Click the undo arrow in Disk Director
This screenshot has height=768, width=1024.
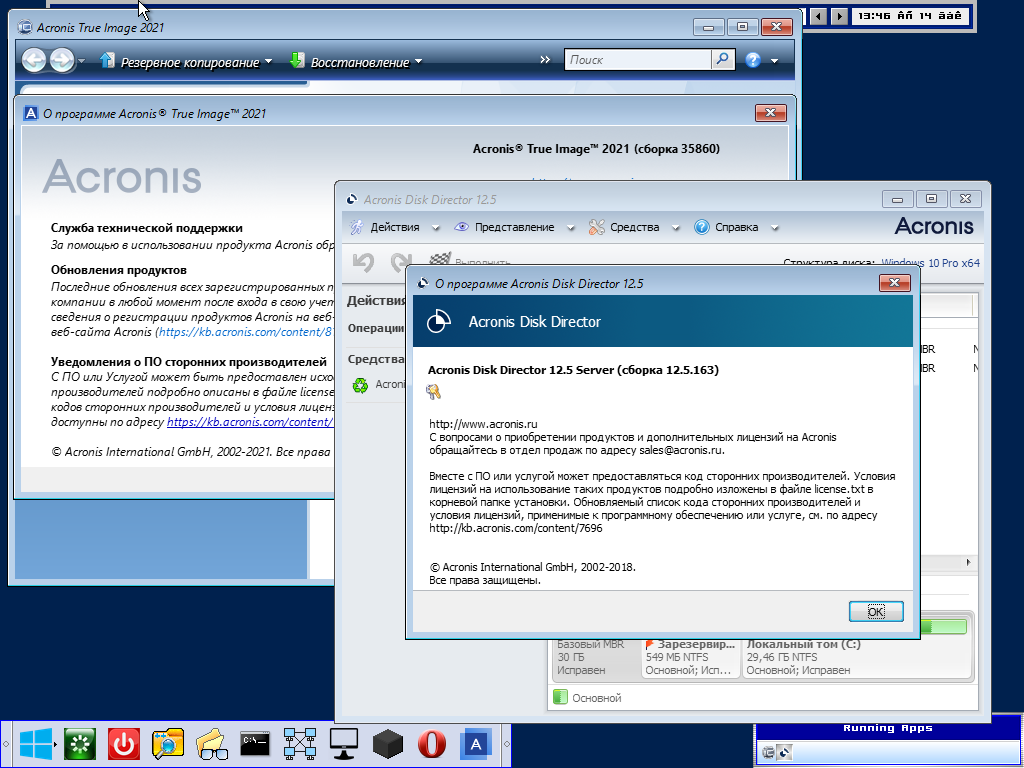coord(363,262)
